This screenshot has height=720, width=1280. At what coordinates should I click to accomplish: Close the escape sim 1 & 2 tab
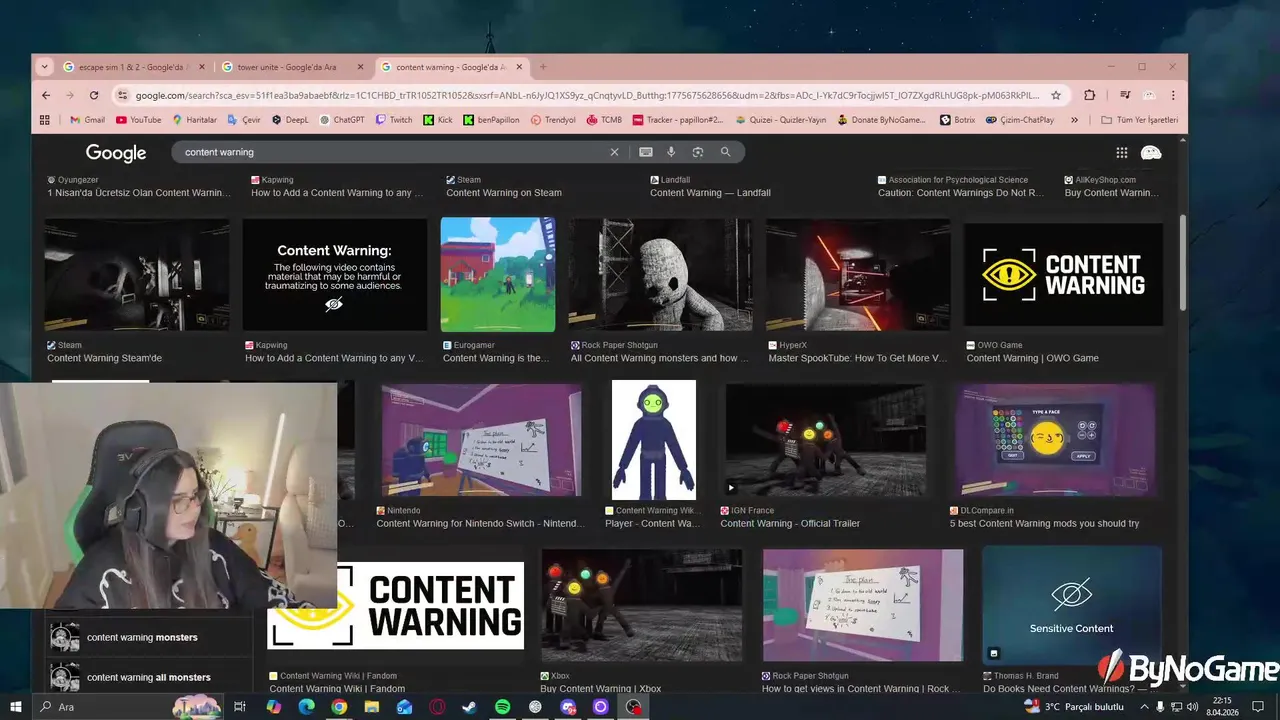coord(201,67)
